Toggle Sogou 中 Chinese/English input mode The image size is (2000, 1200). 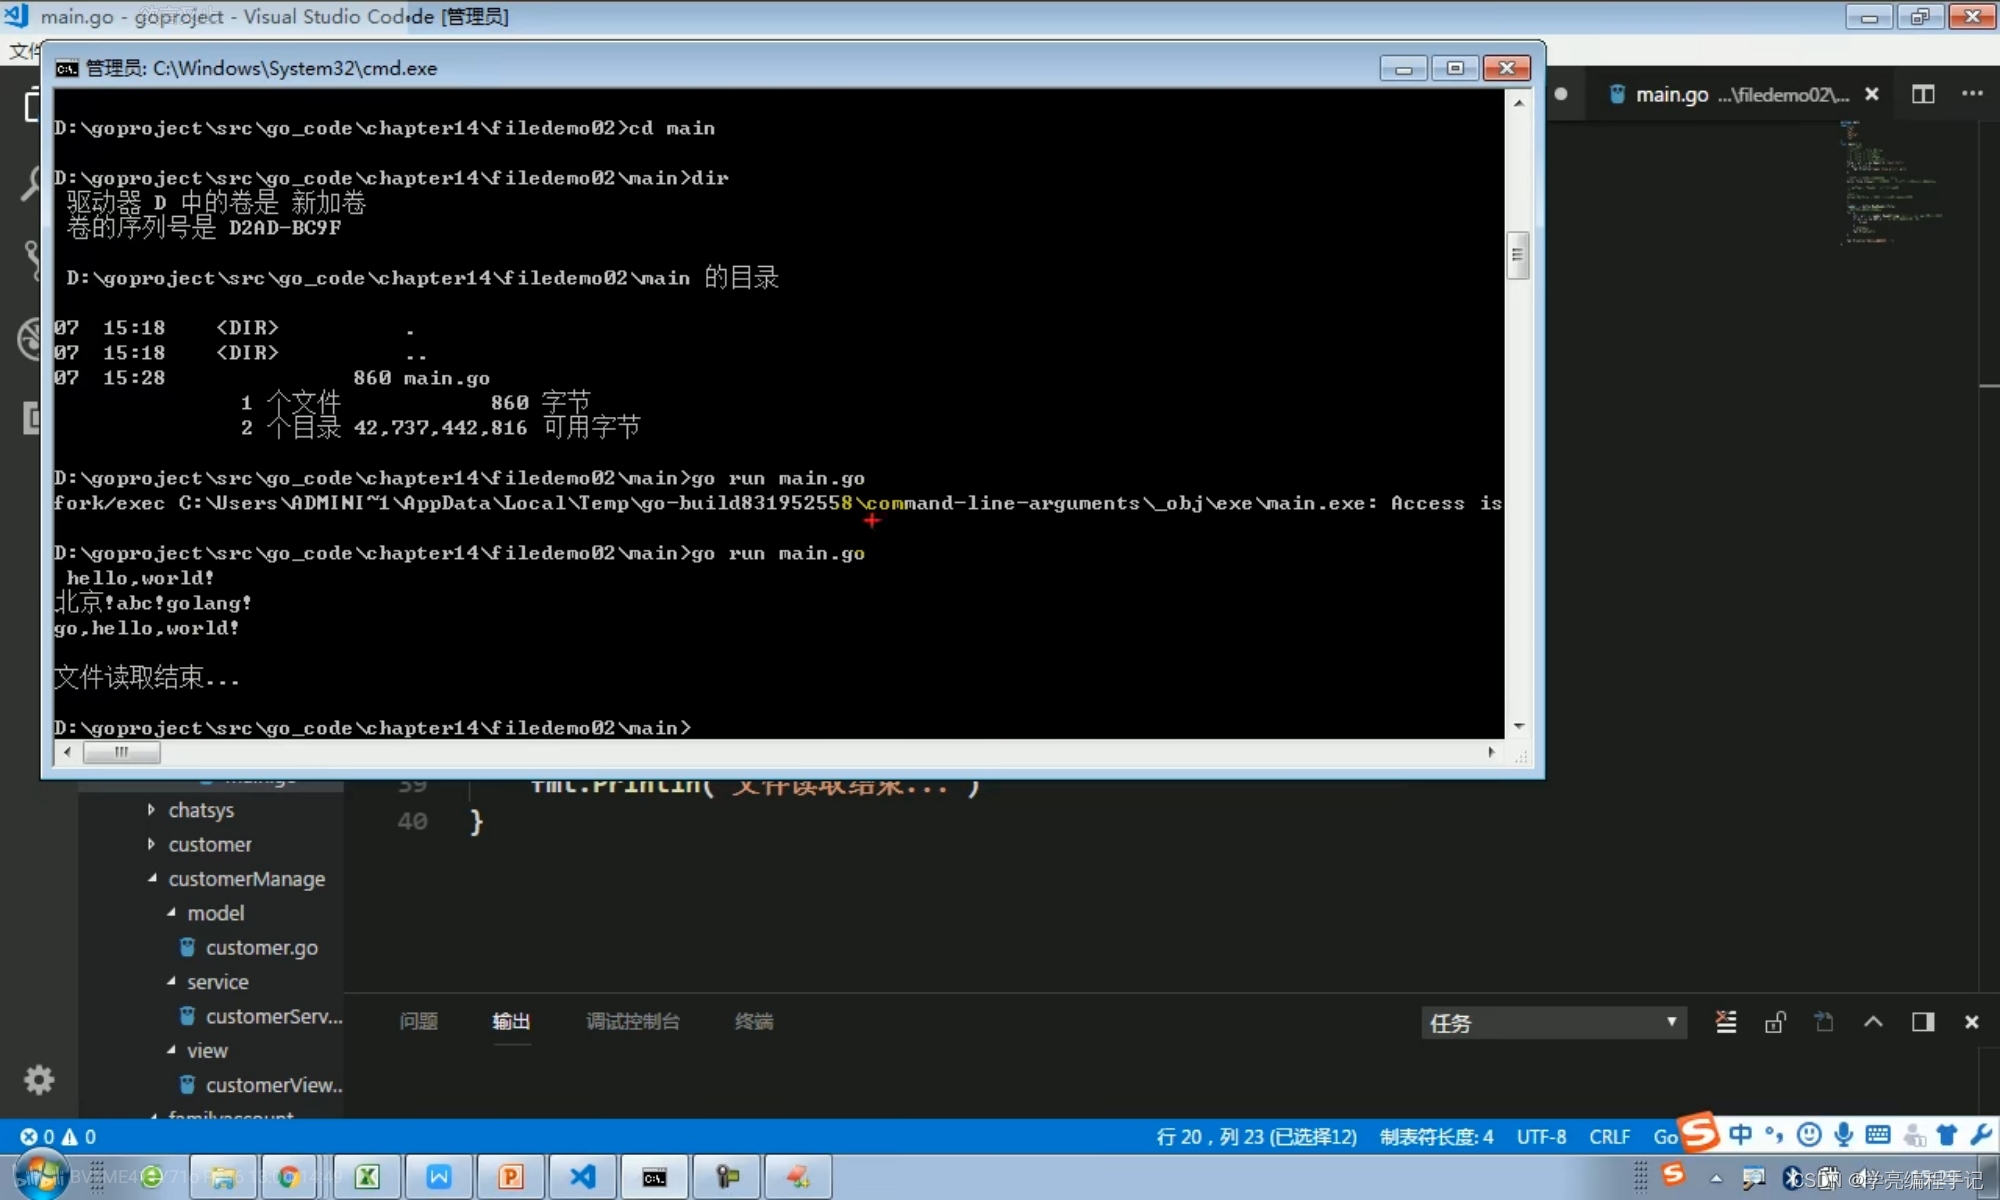click(x=1740, y=1134)
